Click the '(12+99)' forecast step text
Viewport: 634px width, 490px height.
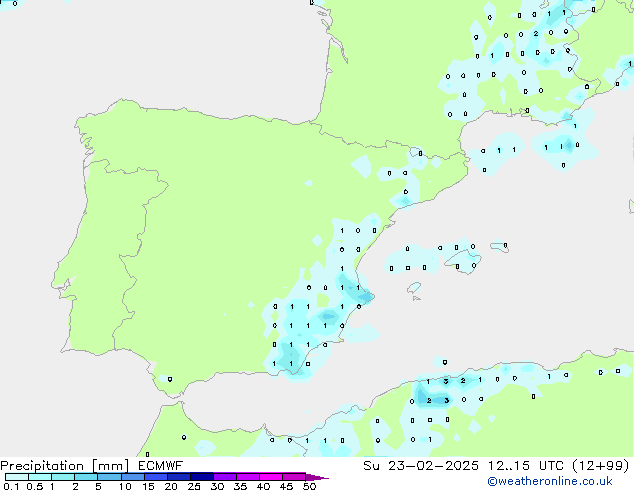[601, 466]
